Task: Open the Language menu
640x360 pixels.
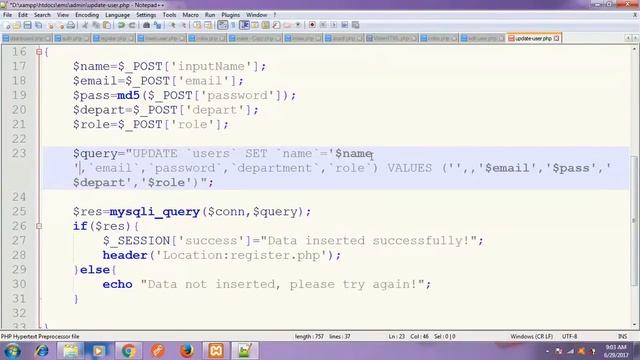Action: pos(117,15)
